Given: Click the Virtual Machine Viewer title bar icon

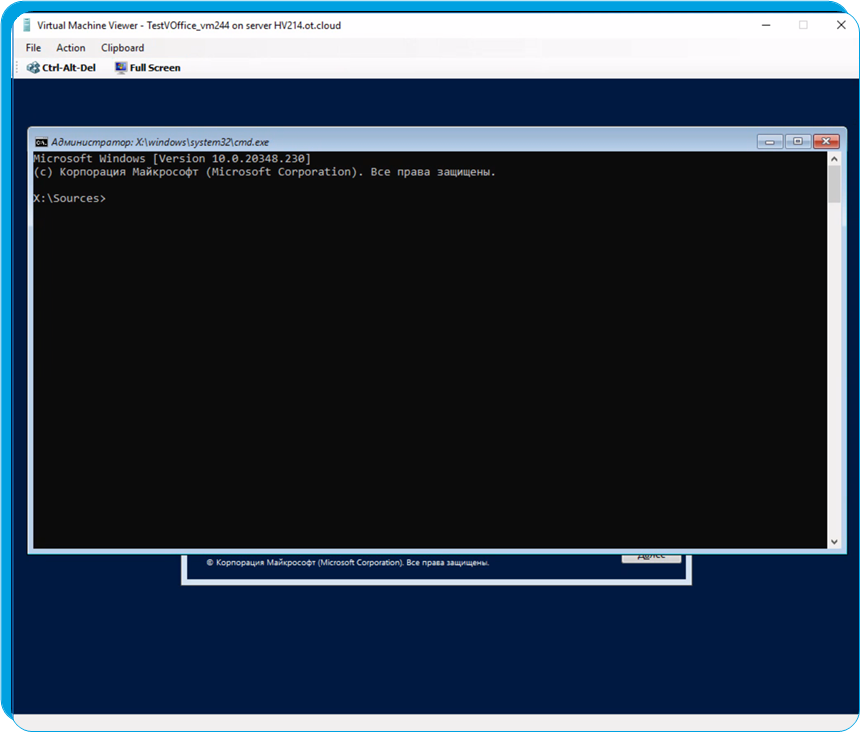Looking at the screenshot, I should point(26,25).
